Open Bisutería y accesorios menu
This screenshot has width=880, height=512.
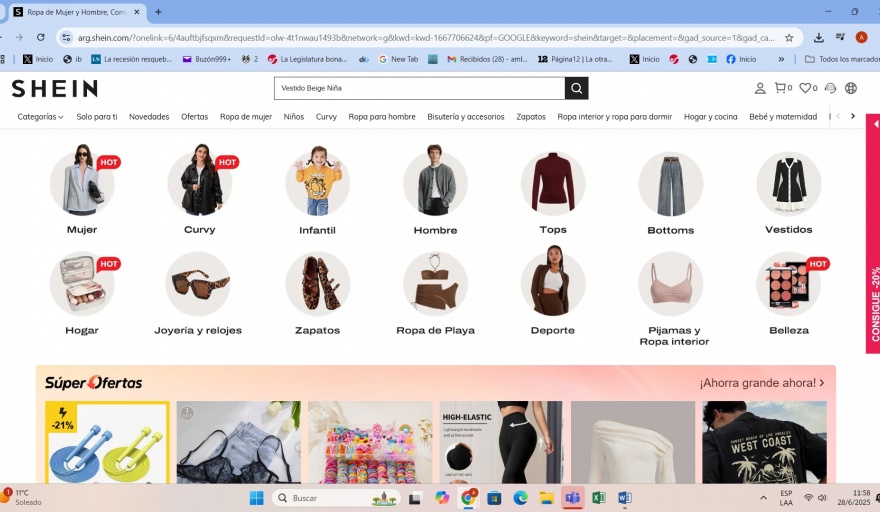point(466,117)
